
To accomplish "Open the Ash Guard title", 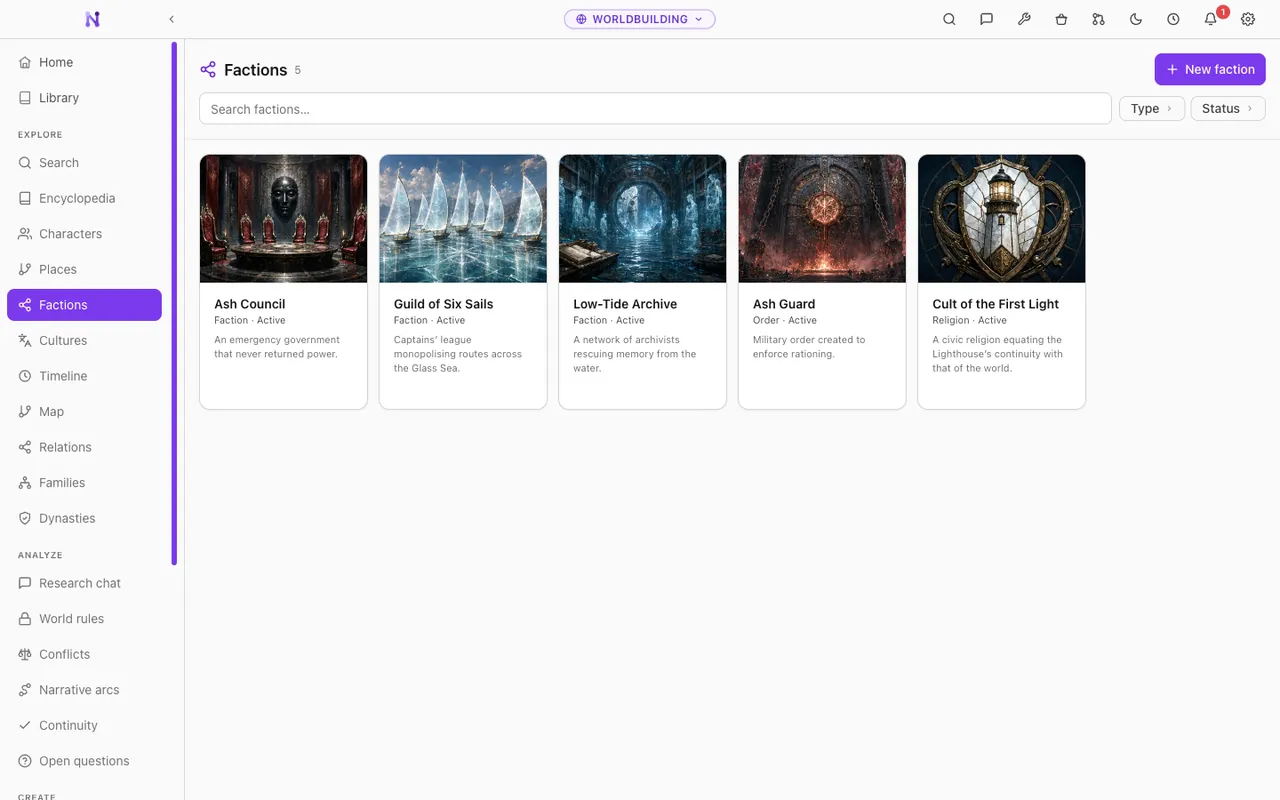I will [784, 304].
